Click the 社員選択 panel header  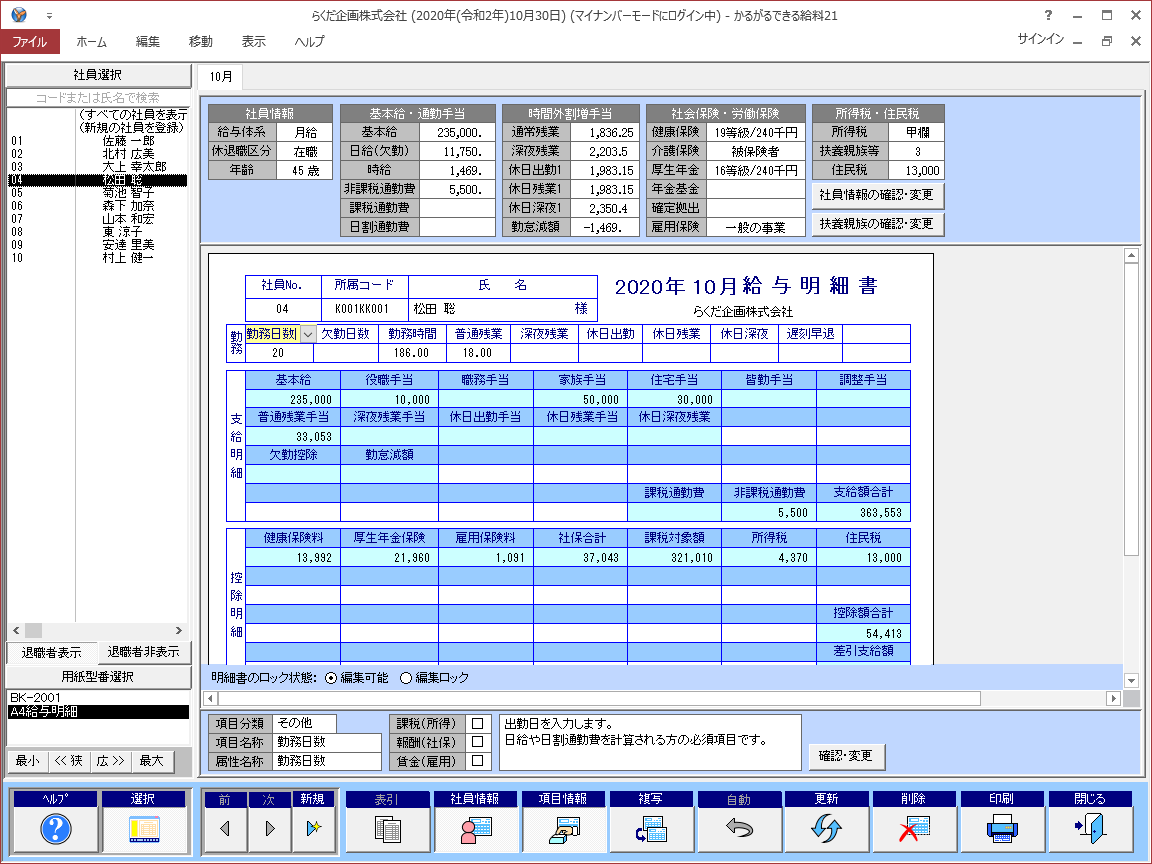(98, 75)
